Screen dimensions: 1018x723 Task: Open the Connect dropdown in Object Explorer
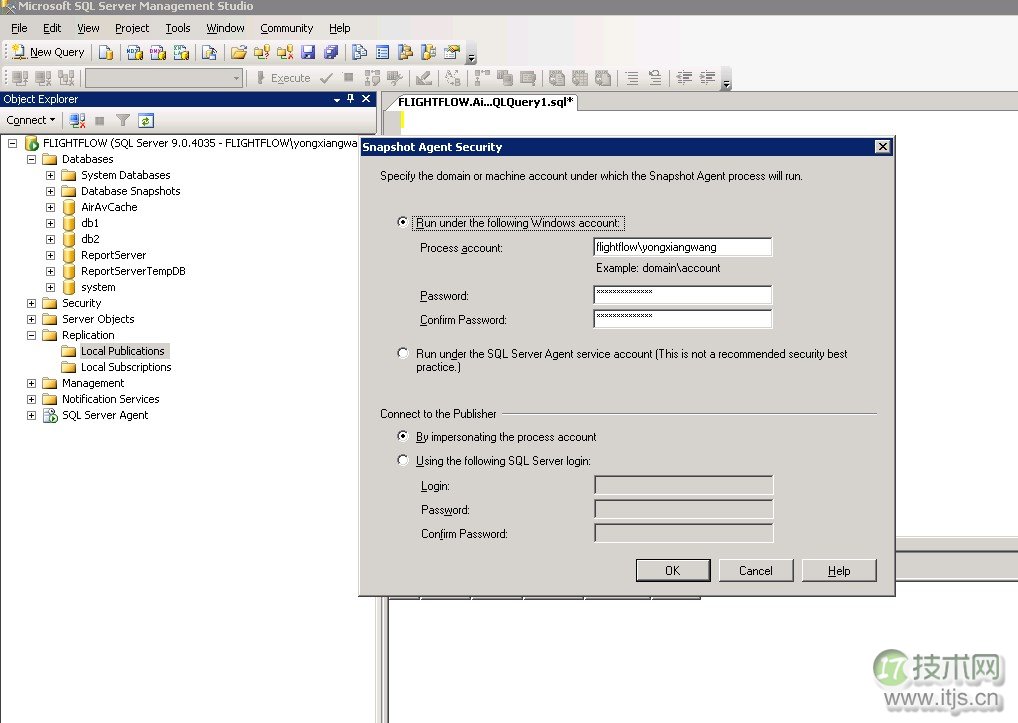tap(31, 120)
